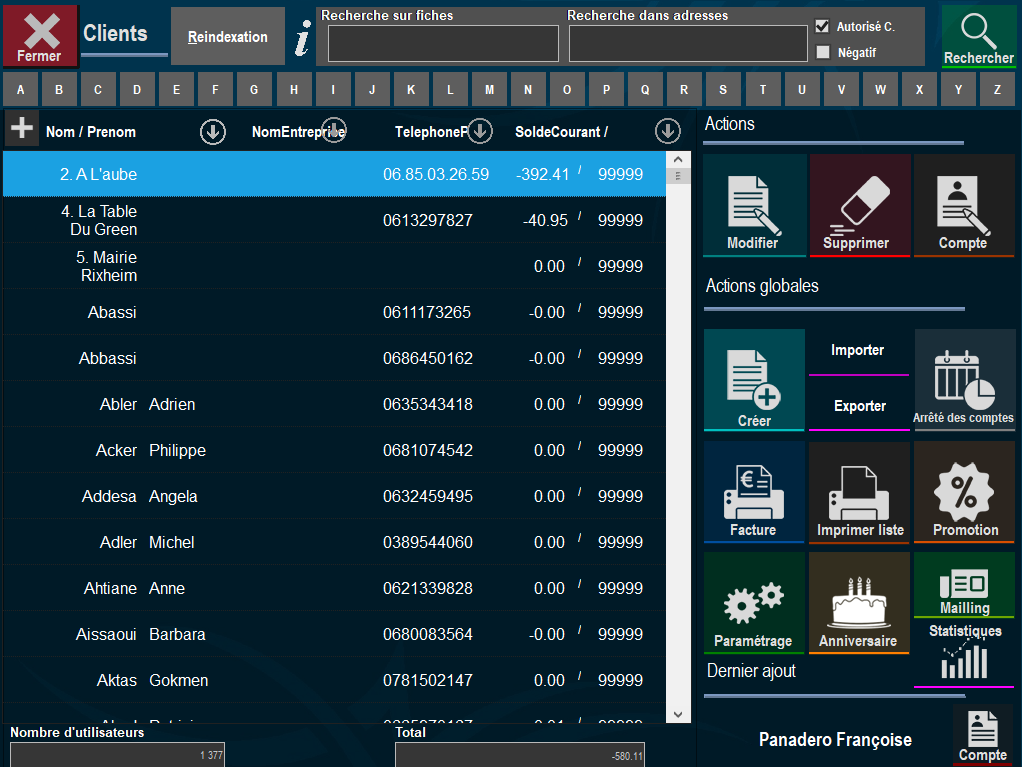Select the 4. La Table Du Green row
Image resolution: width=1022 pixels, height=767 pixels.
point(334,220)
